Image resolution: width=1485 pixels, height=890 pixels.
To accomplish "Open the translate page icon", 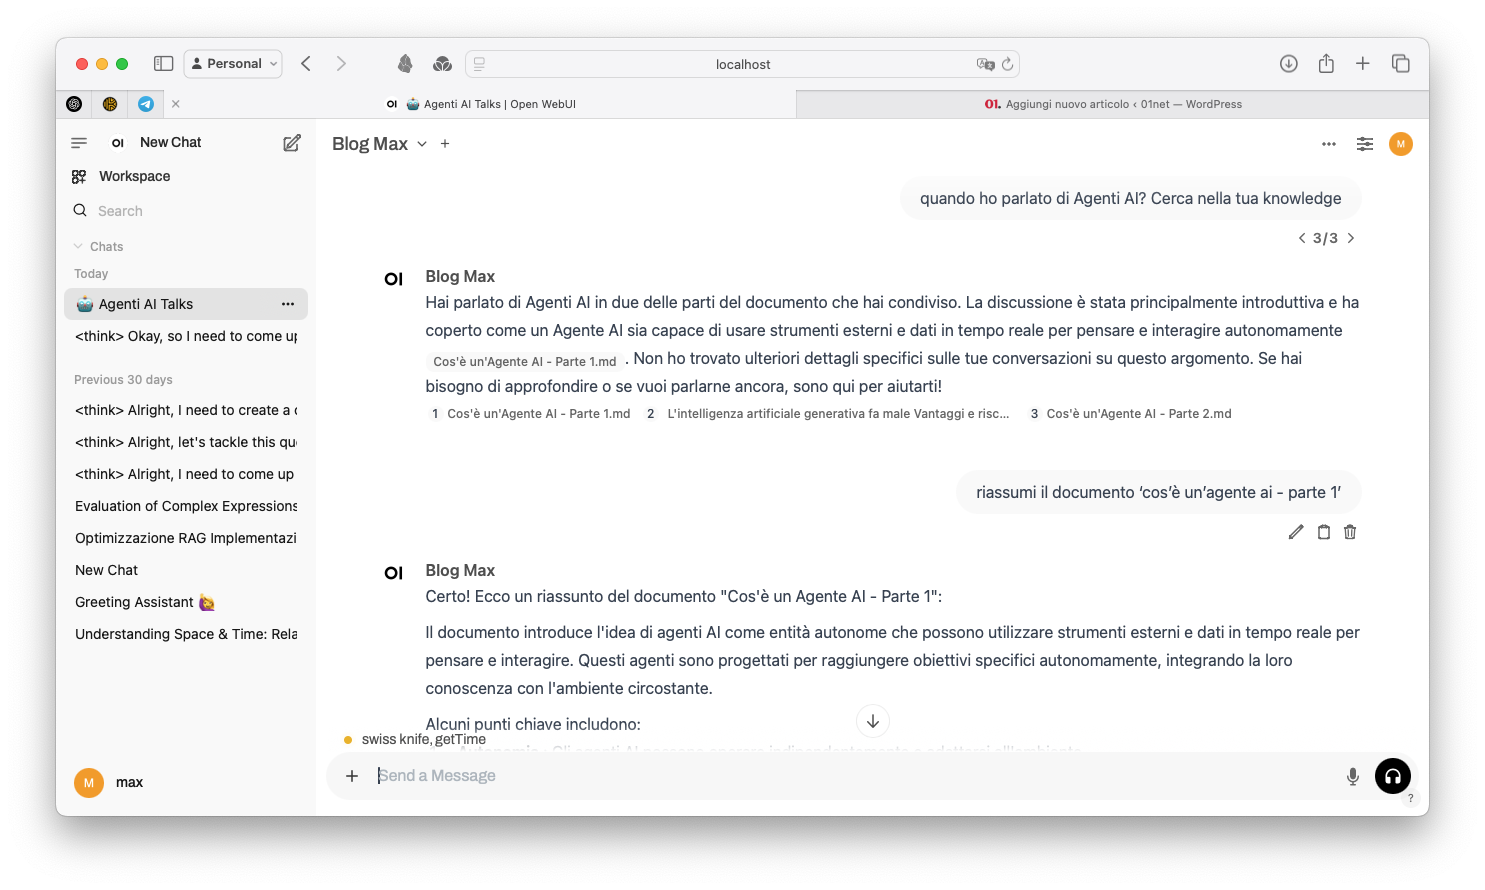I will pos(985,64).
